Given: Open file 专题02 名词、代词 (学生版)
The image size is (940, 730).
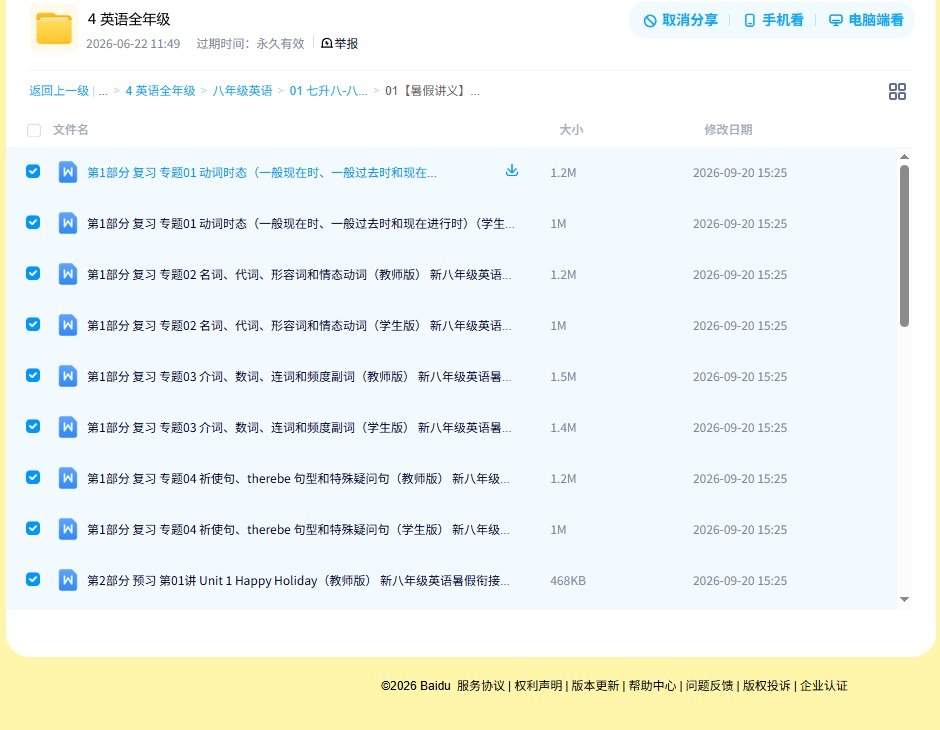Looking at the screenshot, I should 299,325.
